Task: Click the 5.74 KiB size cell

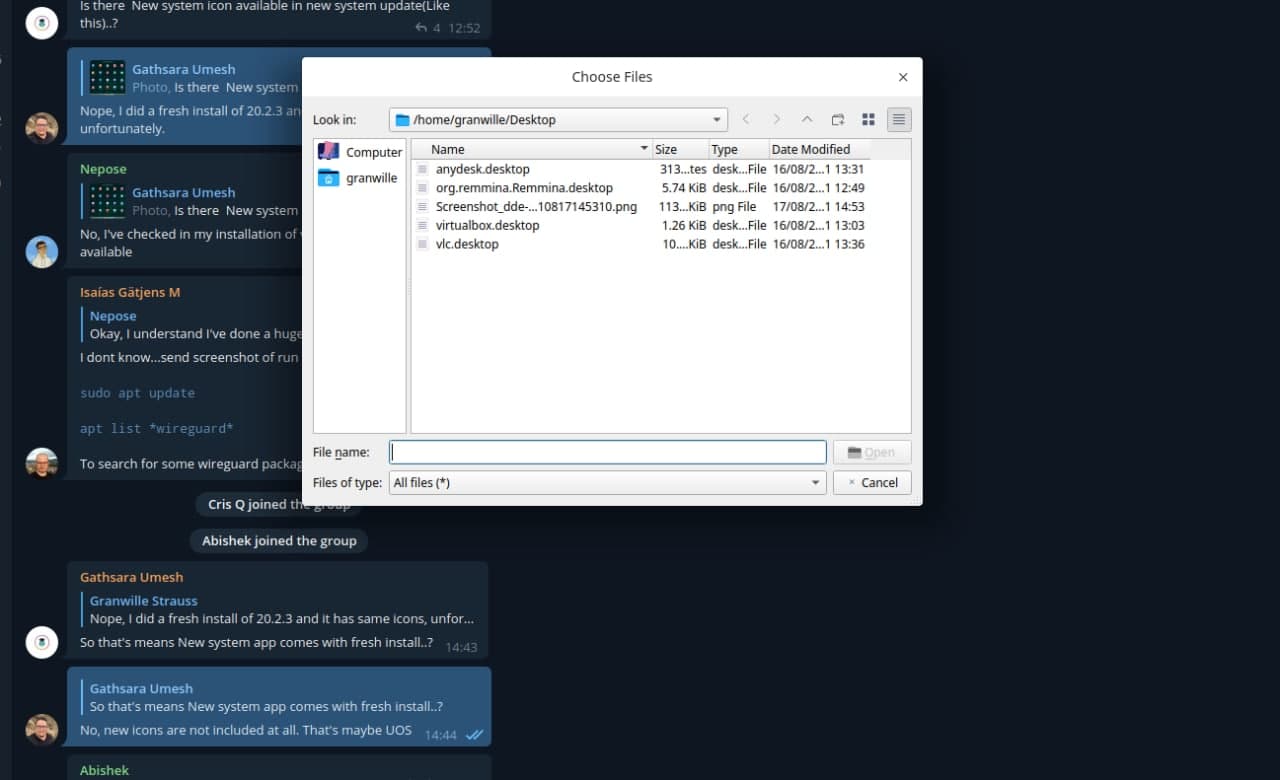Action: (x=684, y=188)
